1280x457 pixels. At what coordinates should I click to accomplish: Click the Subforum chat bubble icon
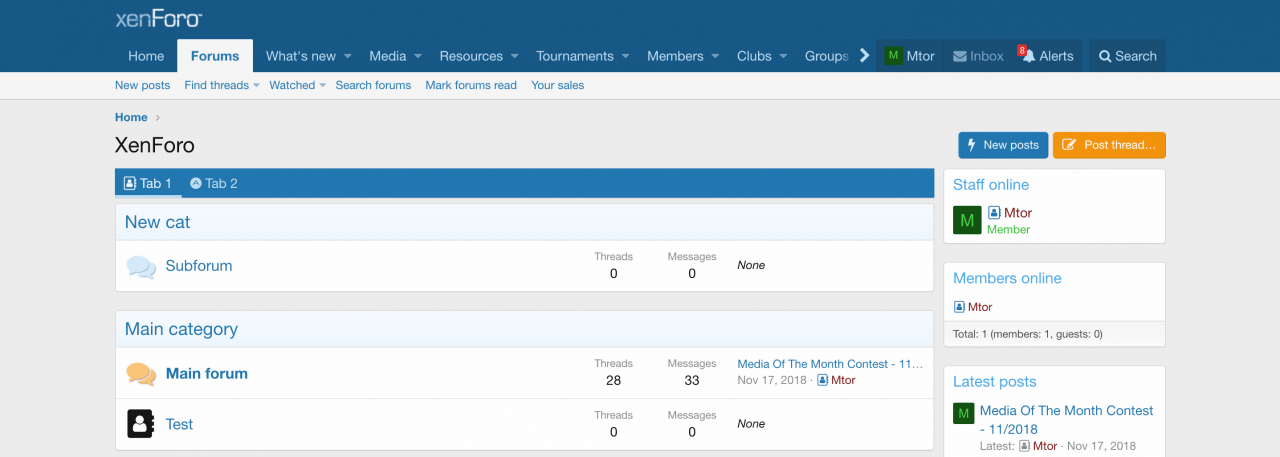click(x=141, y=267)
